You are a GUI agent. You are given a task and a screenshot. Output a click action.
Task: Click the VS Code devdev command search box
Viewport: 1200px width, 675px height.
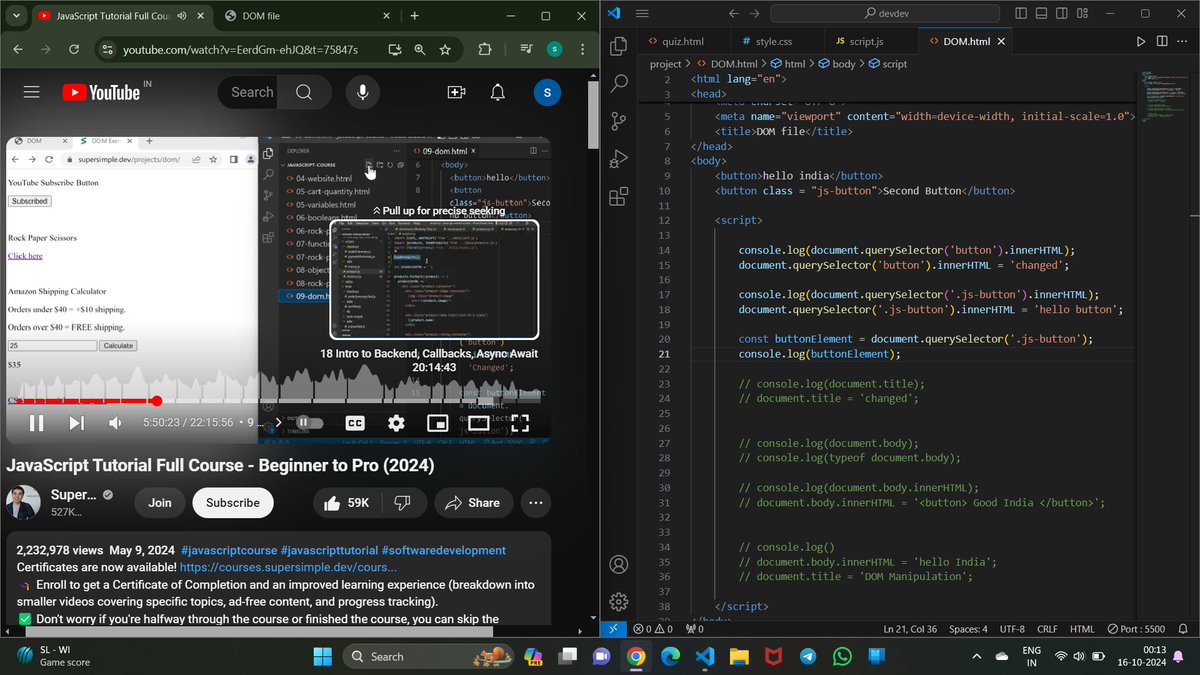884,13
